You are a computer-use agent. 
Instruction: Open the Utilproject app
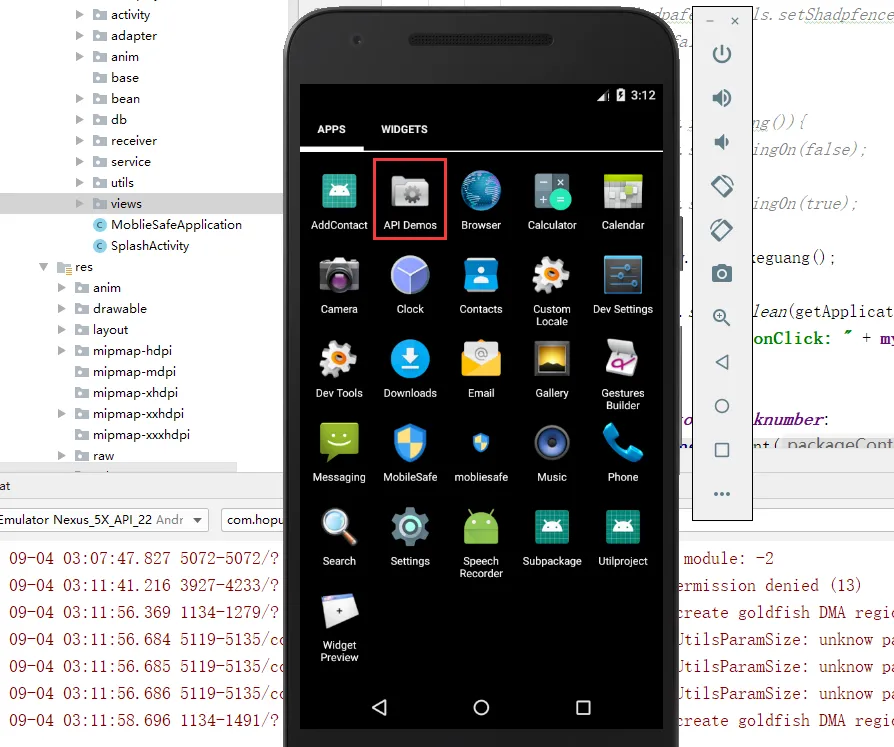(x=623, y=536)
